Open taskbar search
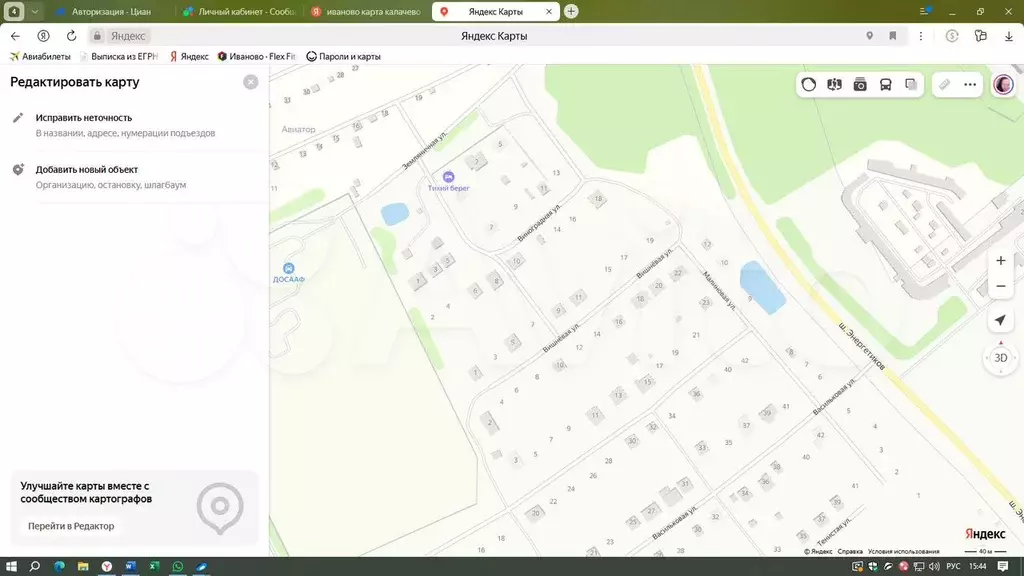 pos(35,566)
